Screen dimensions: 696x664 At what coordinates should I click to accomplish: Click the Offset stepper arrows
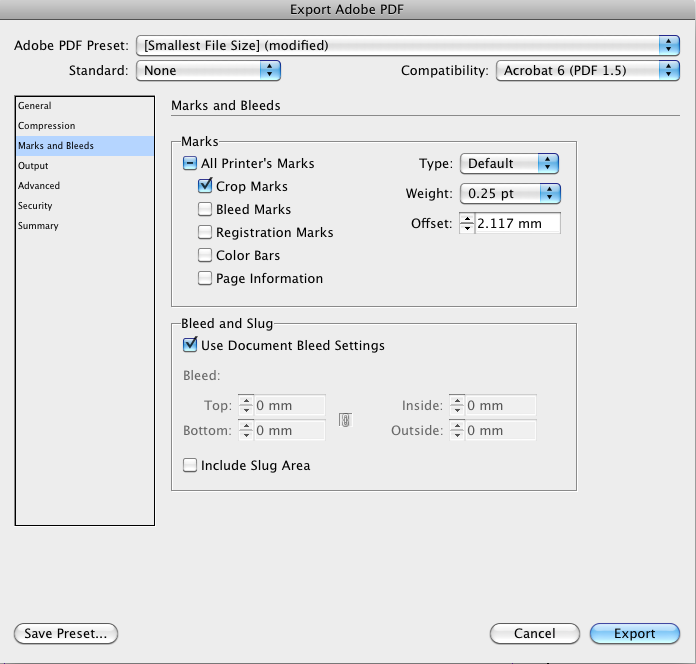coord(467,223)
